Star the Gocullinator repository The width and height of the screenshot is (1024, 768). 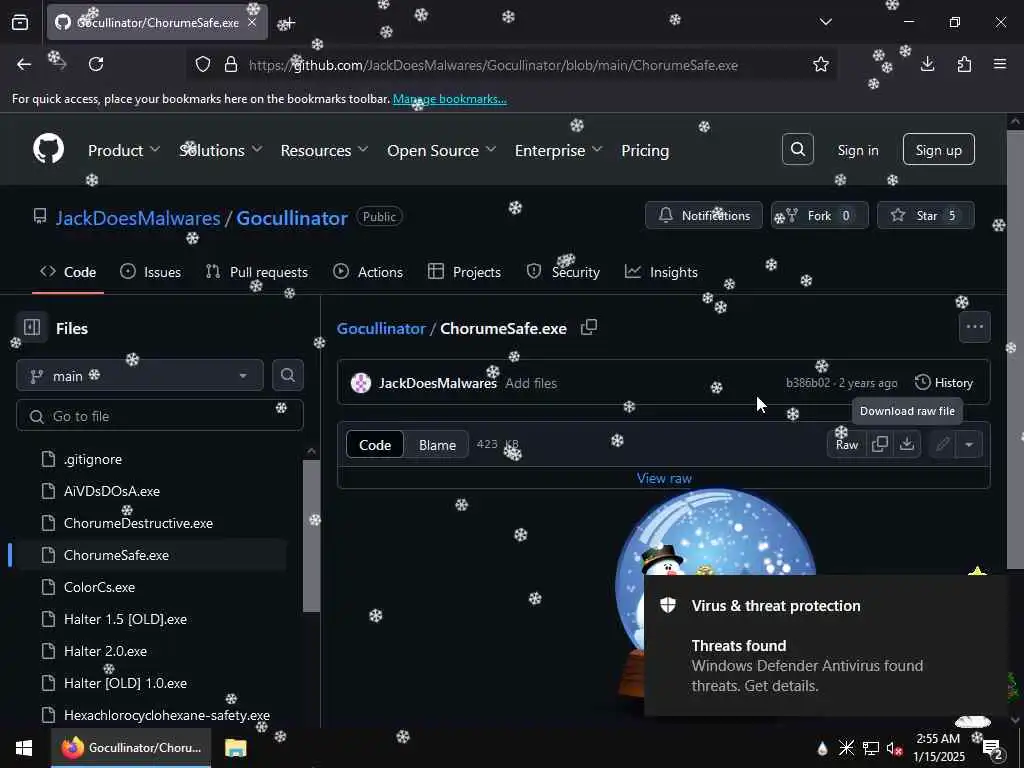click(x=925, y=216)
